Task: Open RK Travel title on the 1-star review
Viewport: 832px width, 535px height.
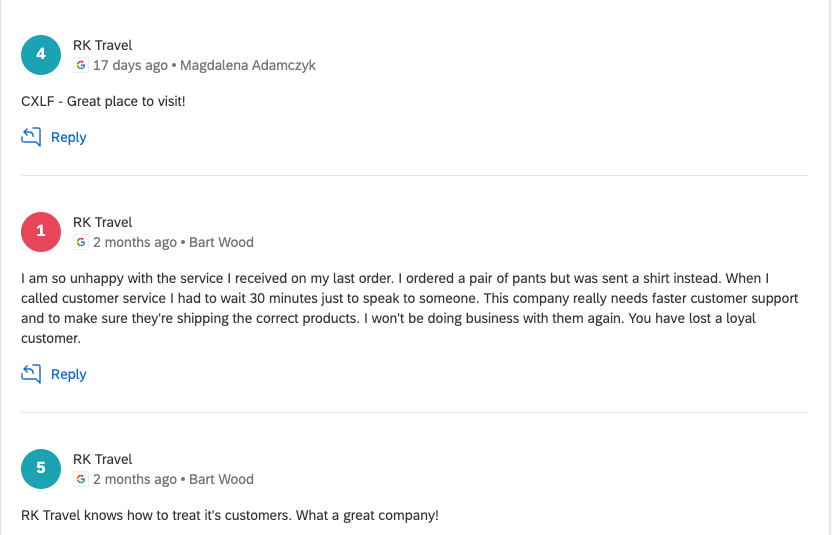Action: coord(102,222)
